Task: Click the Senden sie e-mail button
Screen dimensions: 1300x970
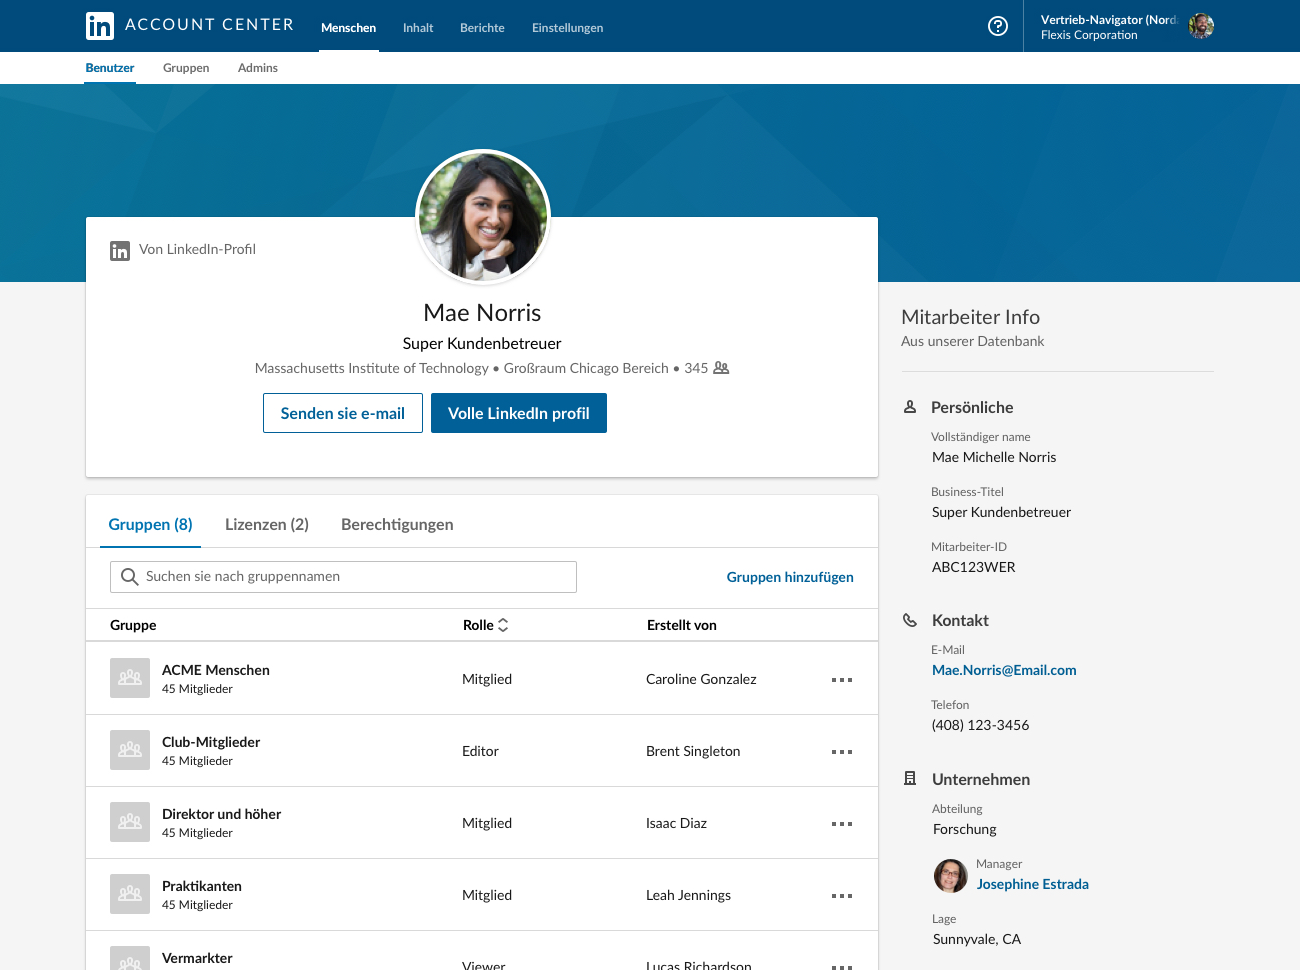Action: pos(343,413)
